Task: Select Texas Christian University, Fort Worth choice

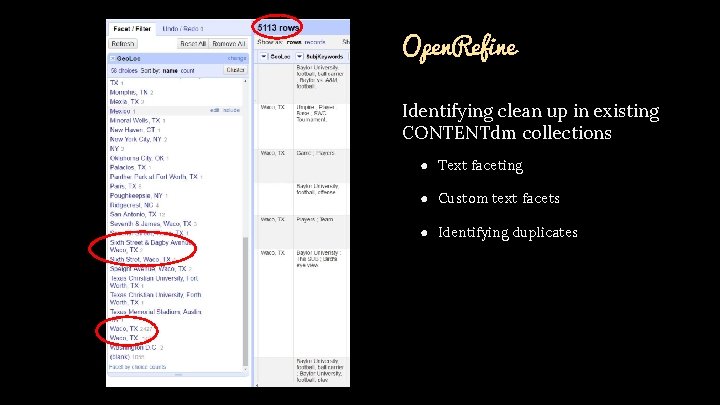Action: [154, 282]
